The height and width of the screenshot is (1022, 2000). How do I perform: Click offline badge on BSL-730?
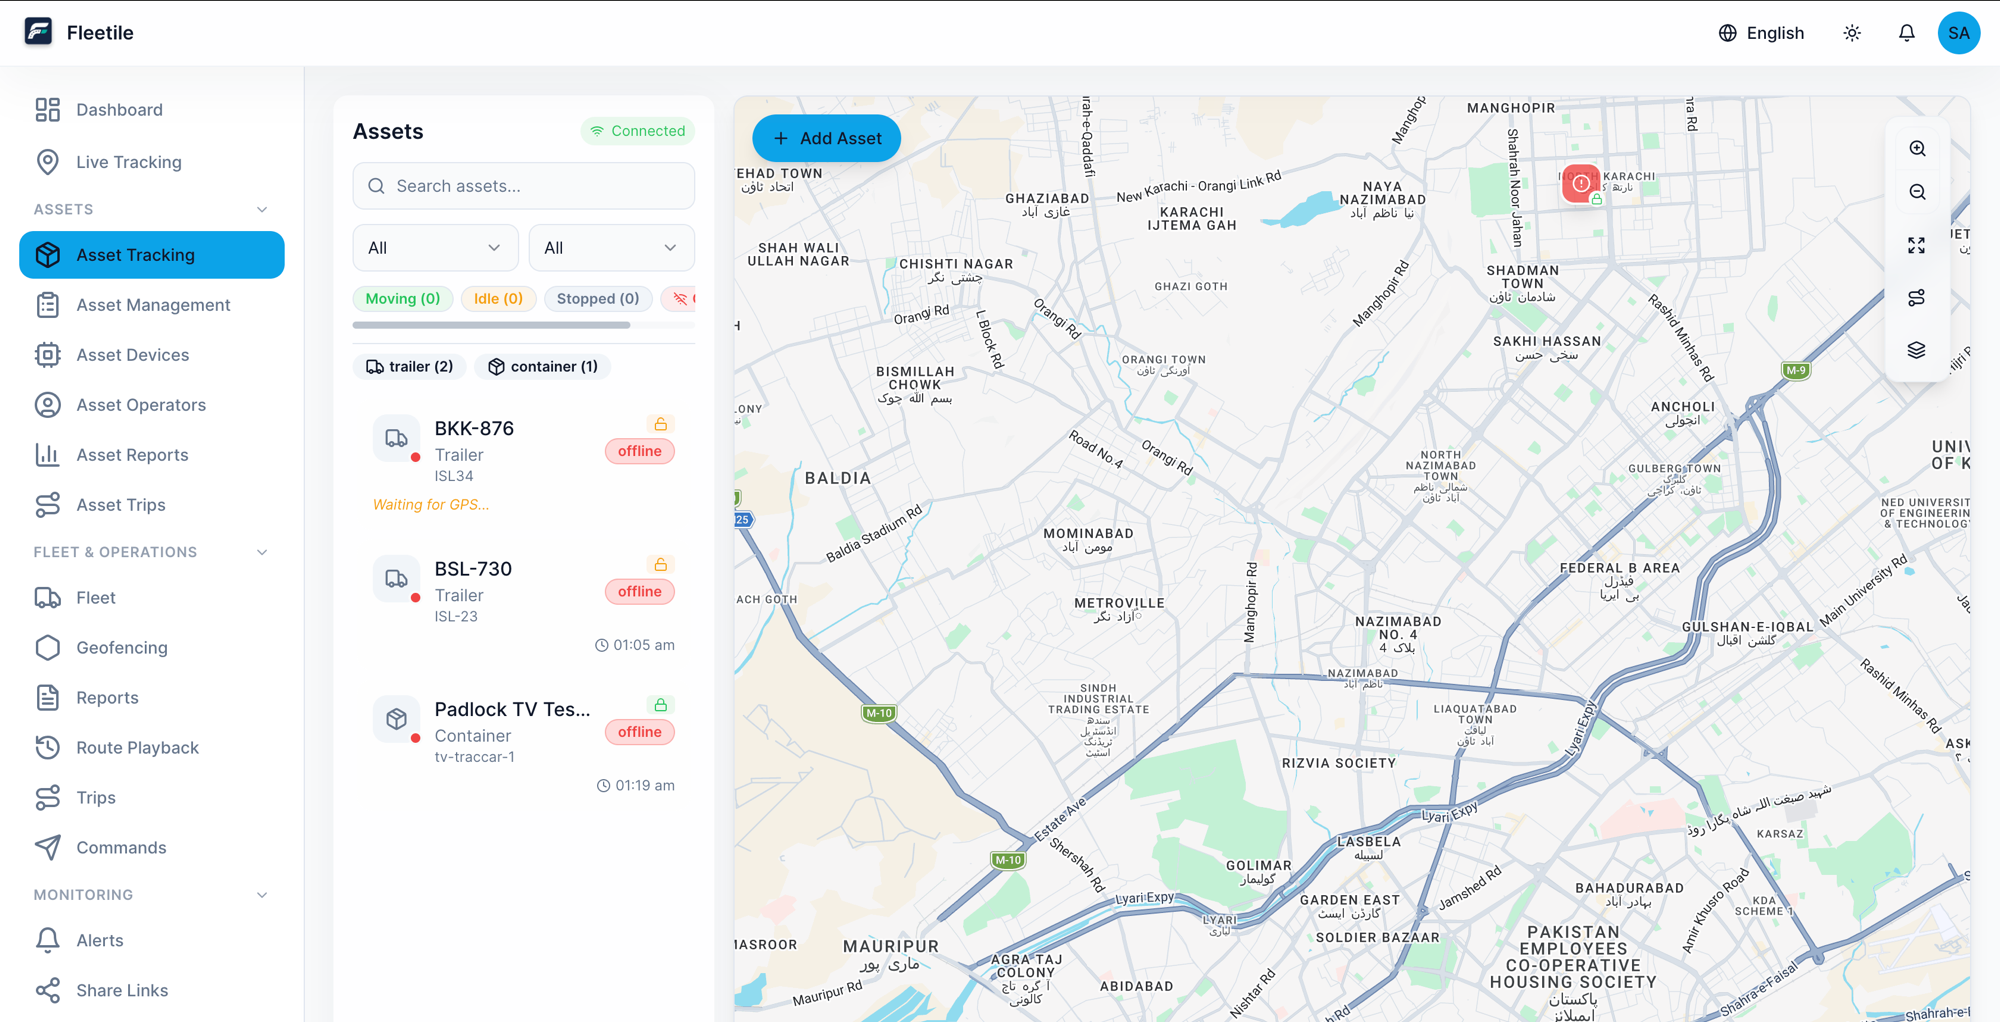click(639, 592)
